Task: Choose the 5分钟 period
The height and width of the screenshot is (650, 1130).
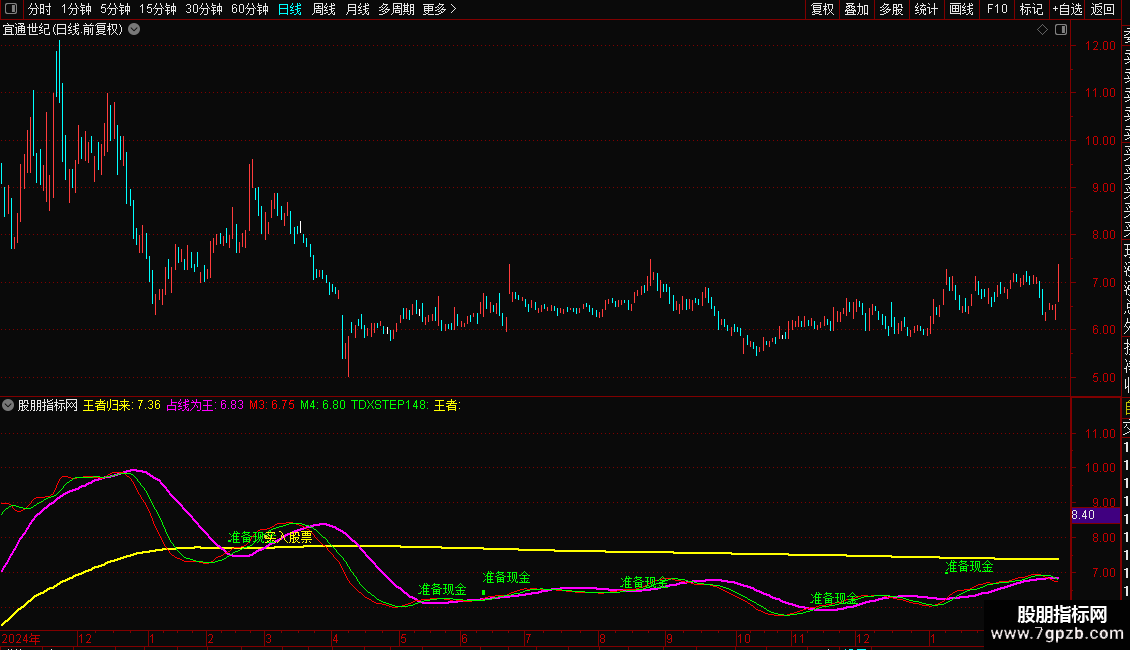Action: point(115,9)
